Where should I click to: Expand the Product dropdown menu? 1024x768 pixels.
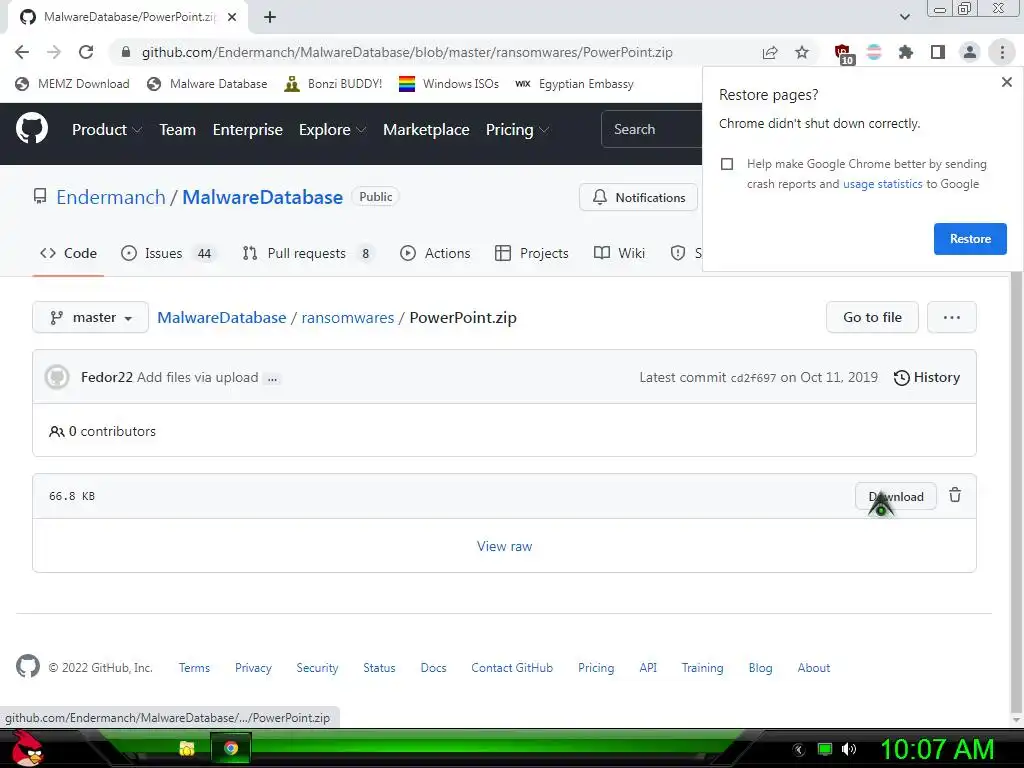[107, 129]
